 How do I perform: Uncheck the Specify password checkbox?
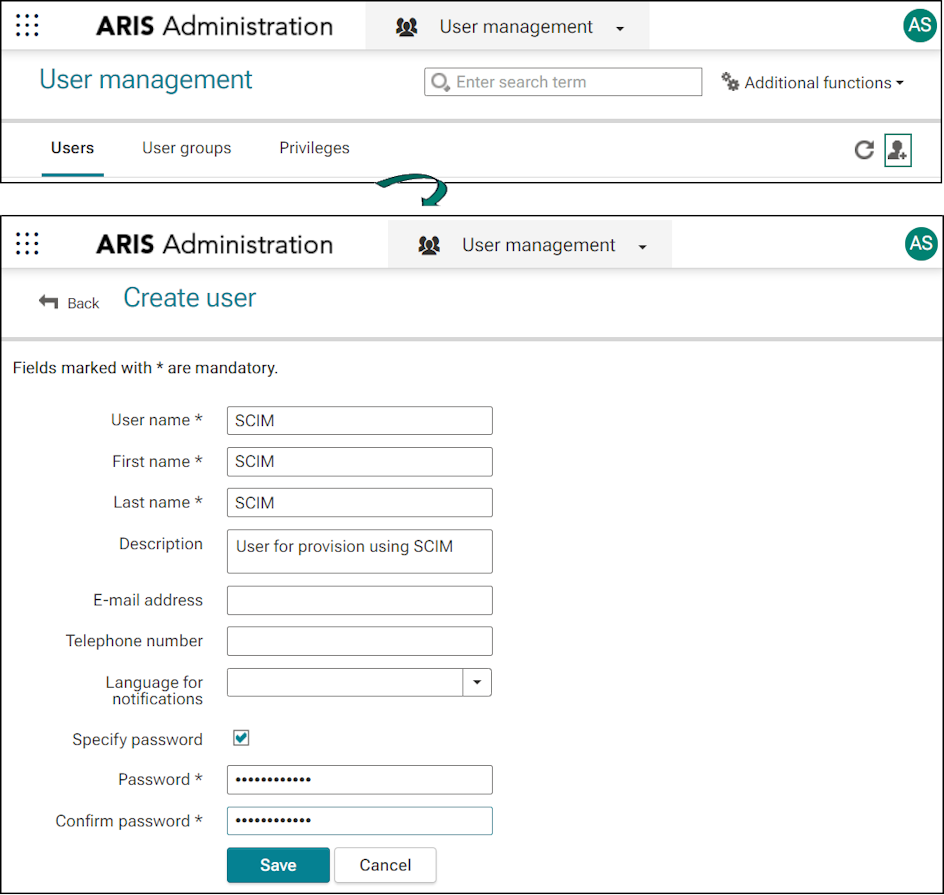pos(241,738)
